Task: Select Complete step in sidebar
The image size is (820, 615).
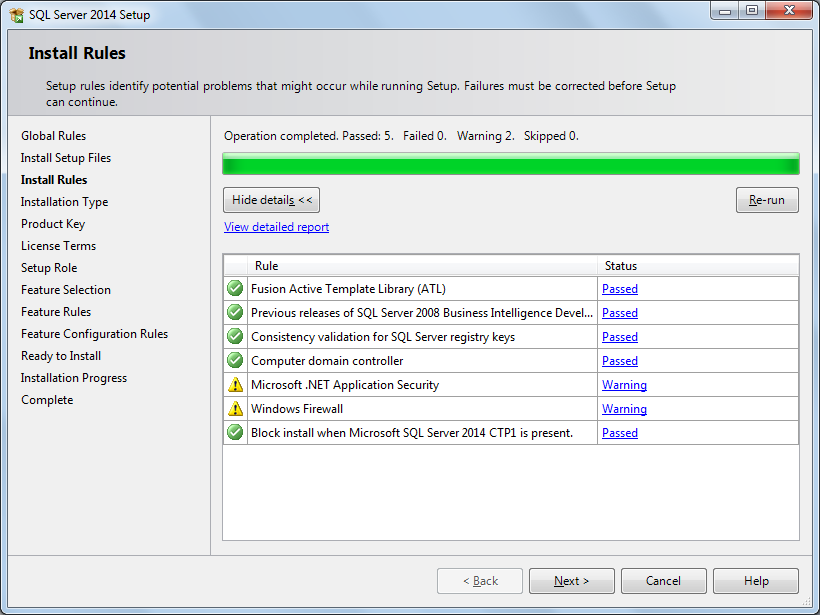Action: click(47, 400)
